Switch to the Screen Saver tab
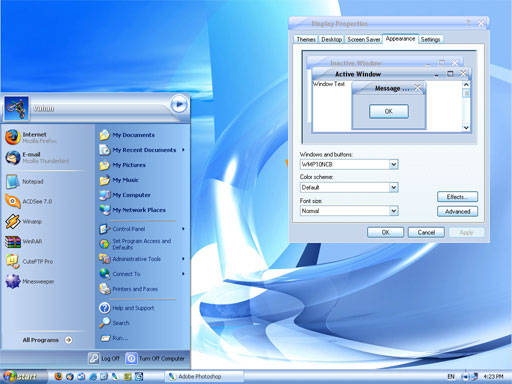This screenshot has height=384, width=512. point(363,39)
